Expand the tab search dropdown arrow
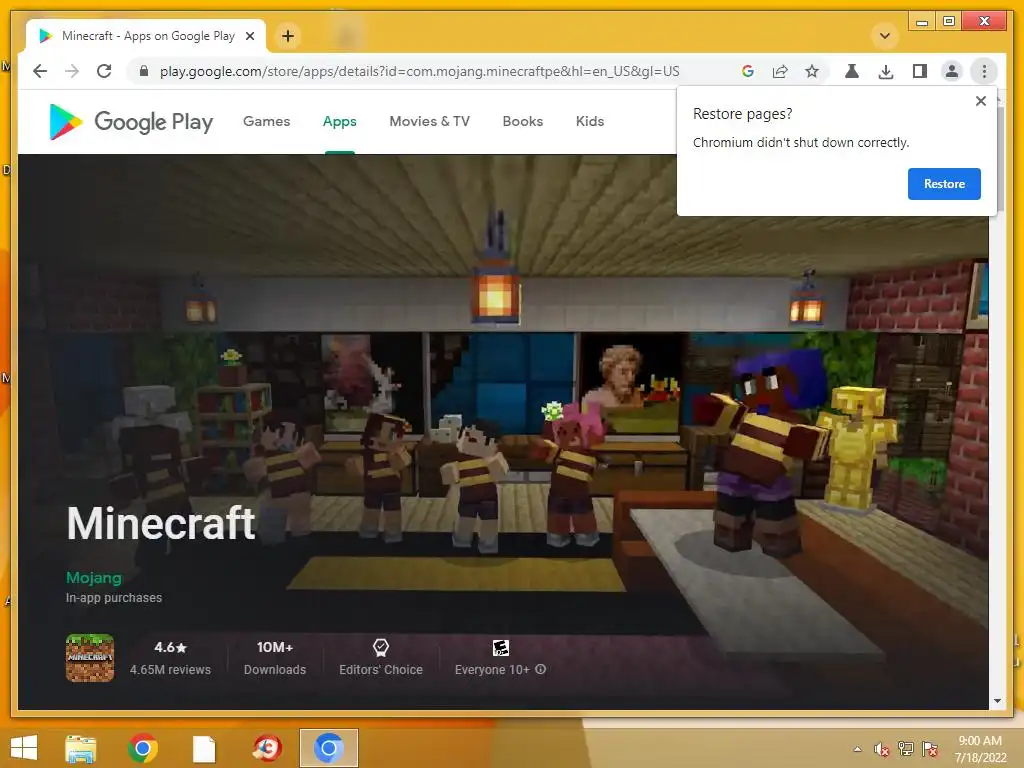The height and width of the screenshot is (768, 1024). coord(885,36)
